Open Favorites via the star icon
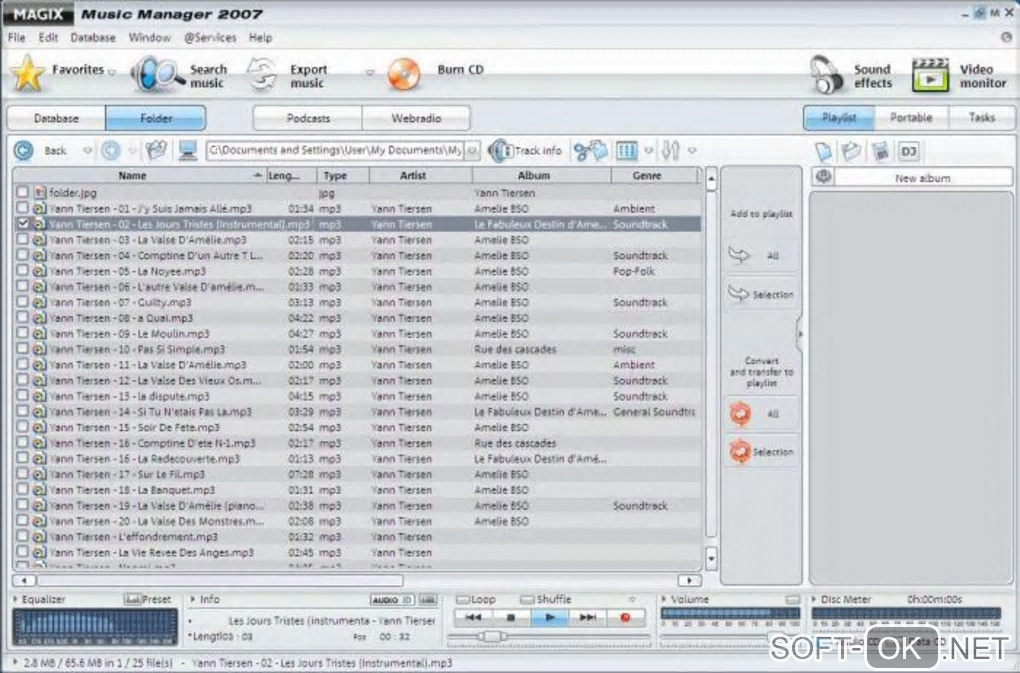The image size is (1020, 673). (x=27, y=73)
